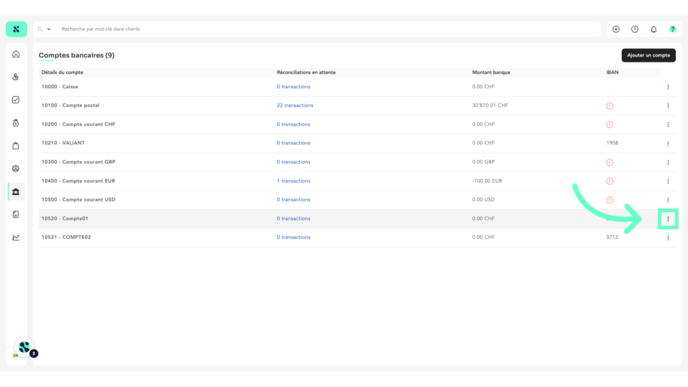Open the money bag icon in sidebar
The image size is (688, 387).
16,123
